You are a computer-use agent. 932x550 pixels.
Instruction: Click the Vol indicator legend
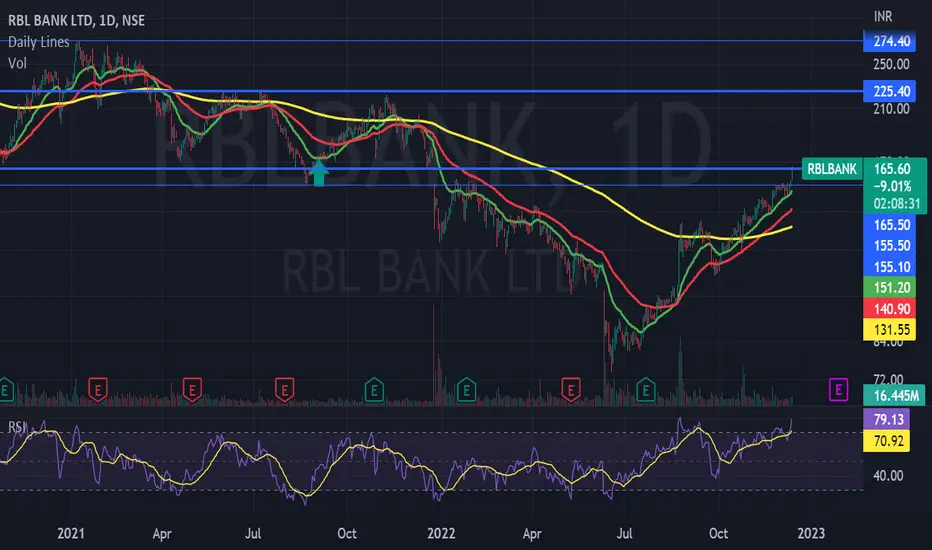[x=17, y=63]
